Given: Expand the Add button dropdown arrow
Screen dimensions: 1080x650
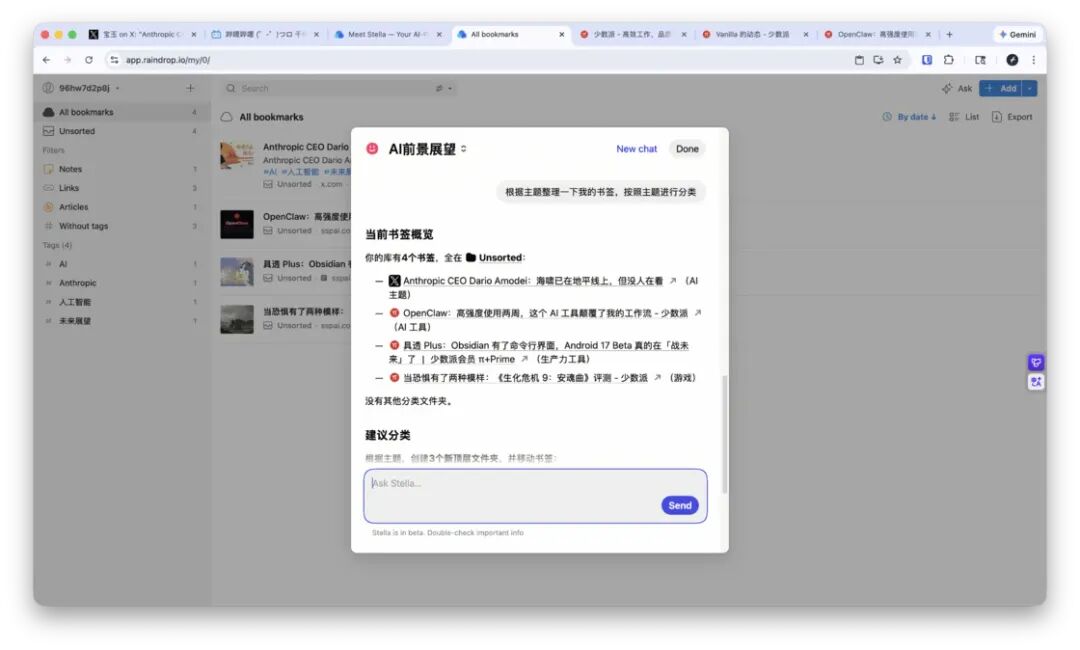Looking at the screenshot, I should click(x=1030, y=88).
